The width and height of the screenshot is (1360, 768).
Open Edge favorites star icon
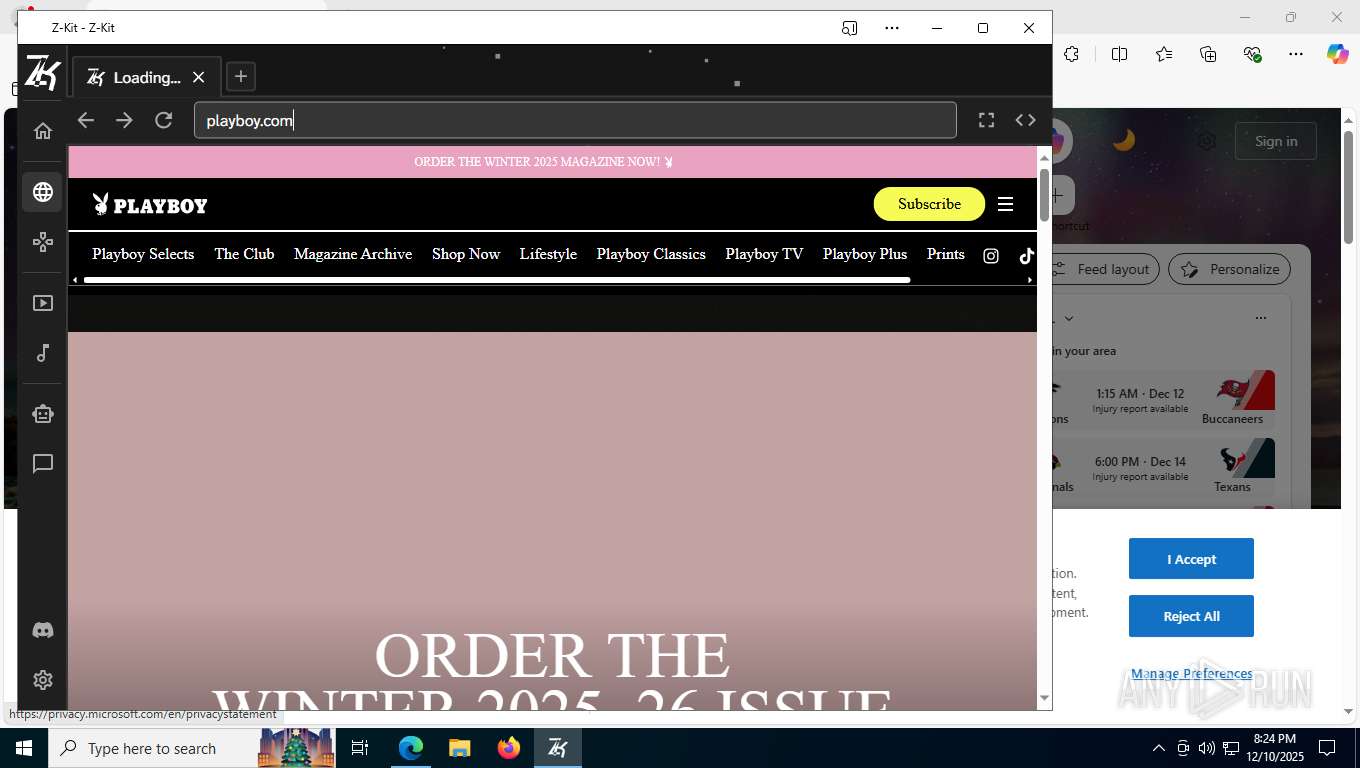click(1164, 54)
